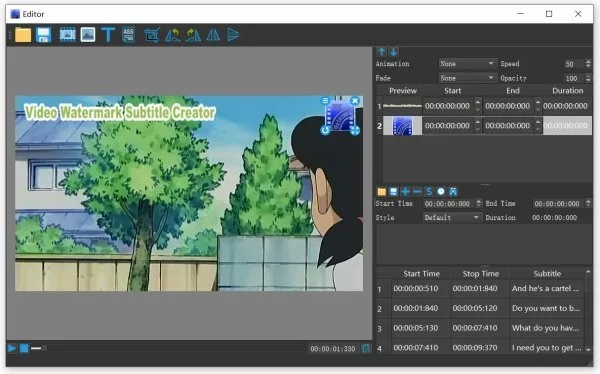Open a subtitle file with the folder icon in the subtitle toolbar
The width and height of the screenshot is (600, 374).
(382, 191)
